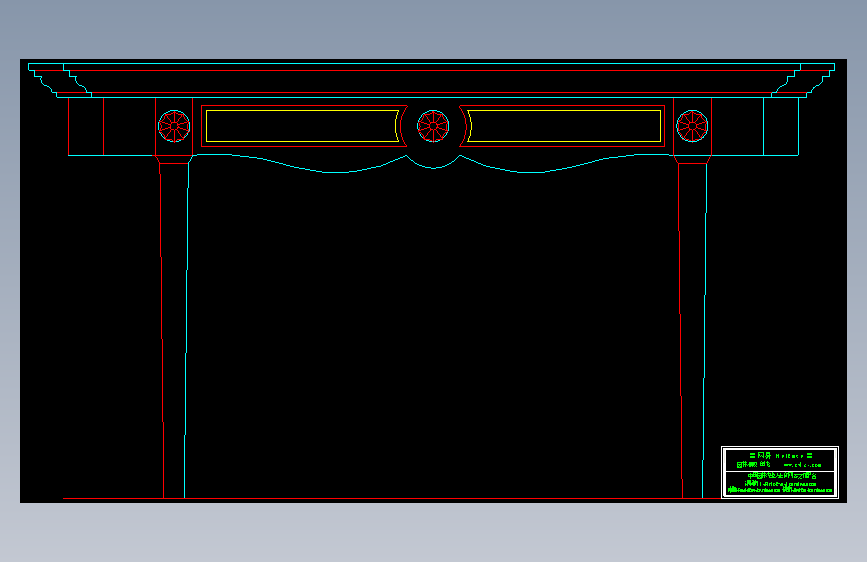Click inside the right yellow-outlined panel

click(x=564, y=126)
